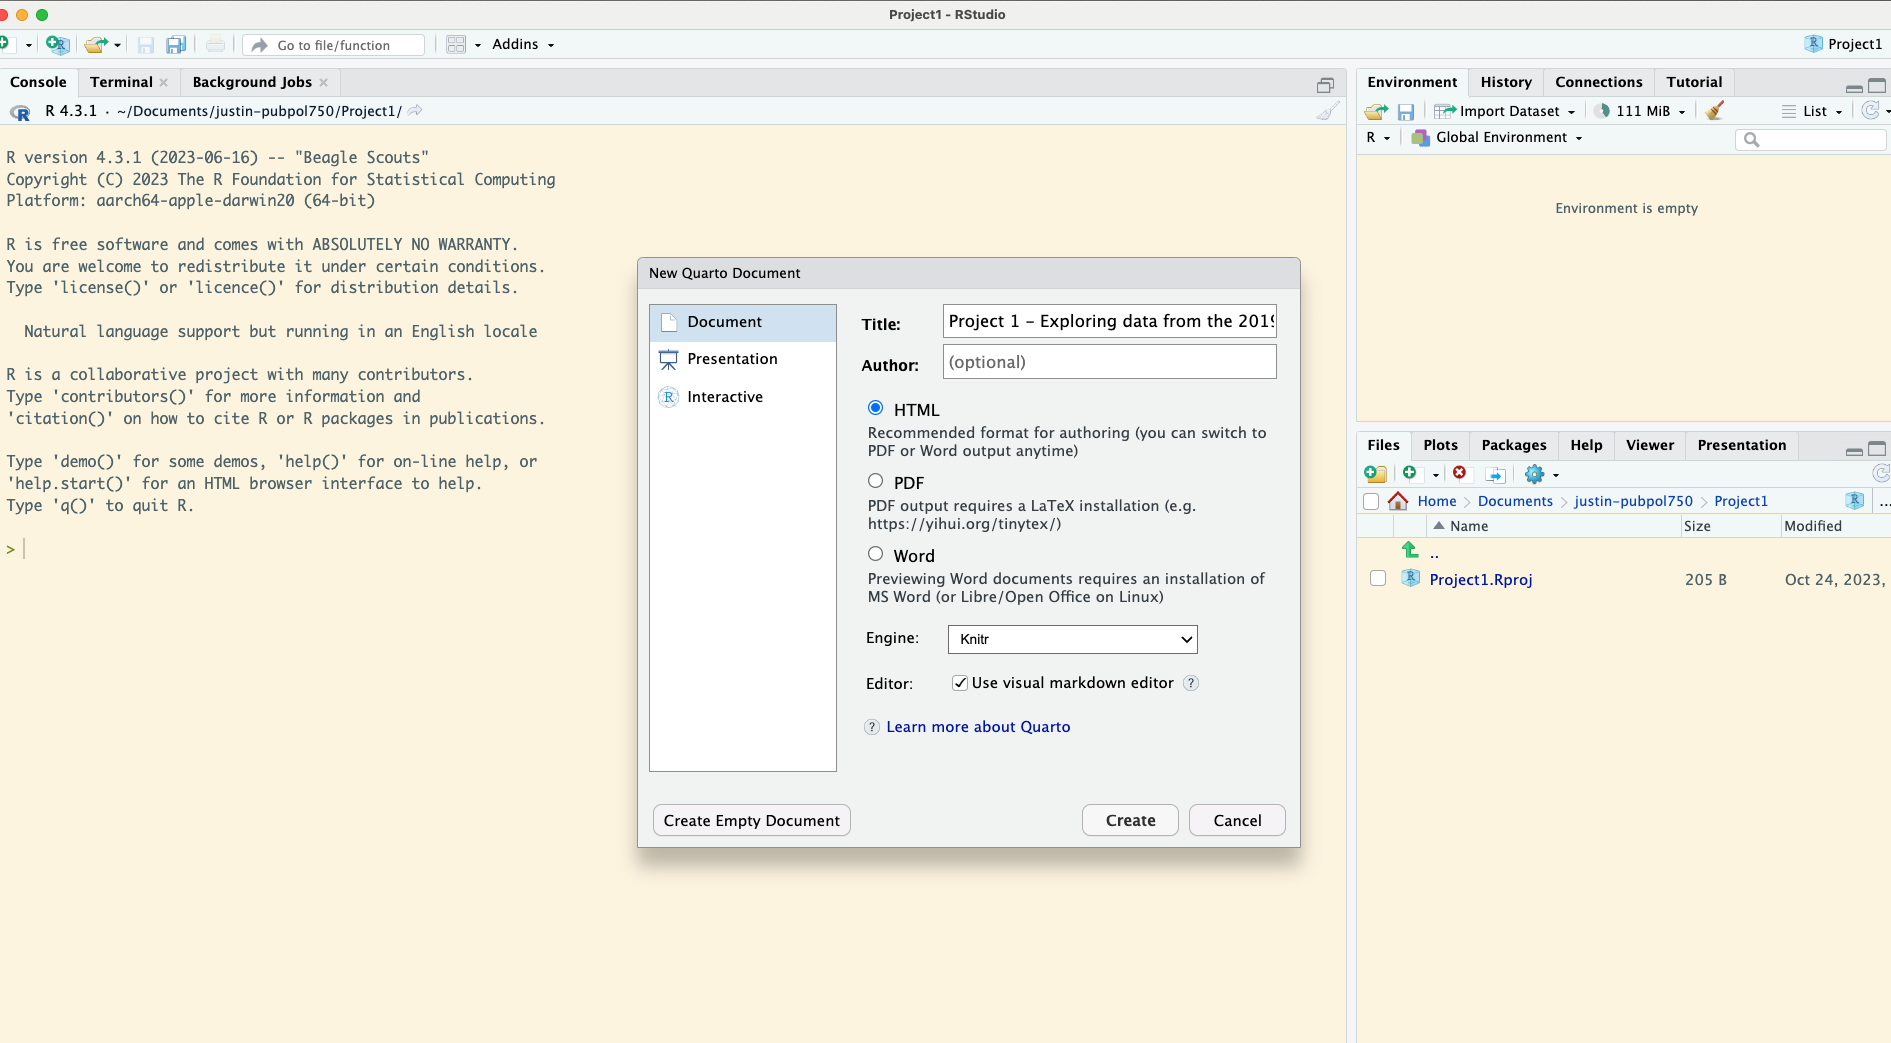Click the green up-arrow parent directory icon
Image resolution: width=1891 pixels, height=1043 pixels.
click(x=1410, y=550)
